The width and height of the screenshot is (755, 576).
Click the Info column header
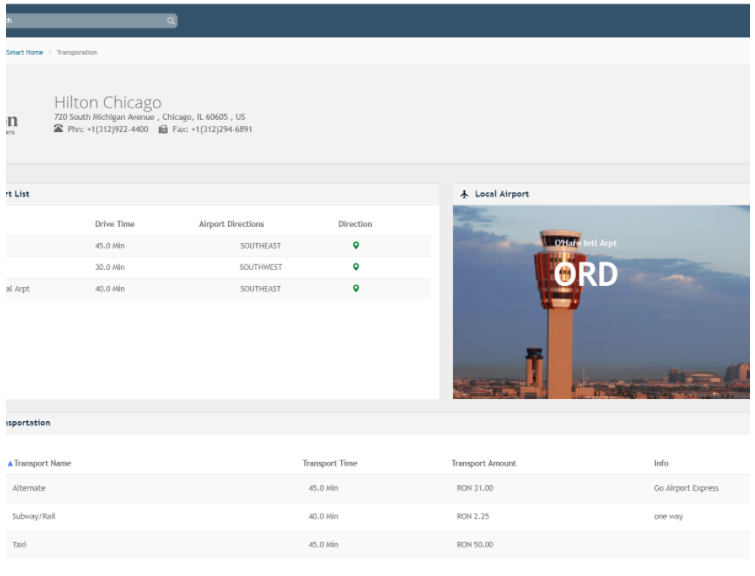point(661,463)
